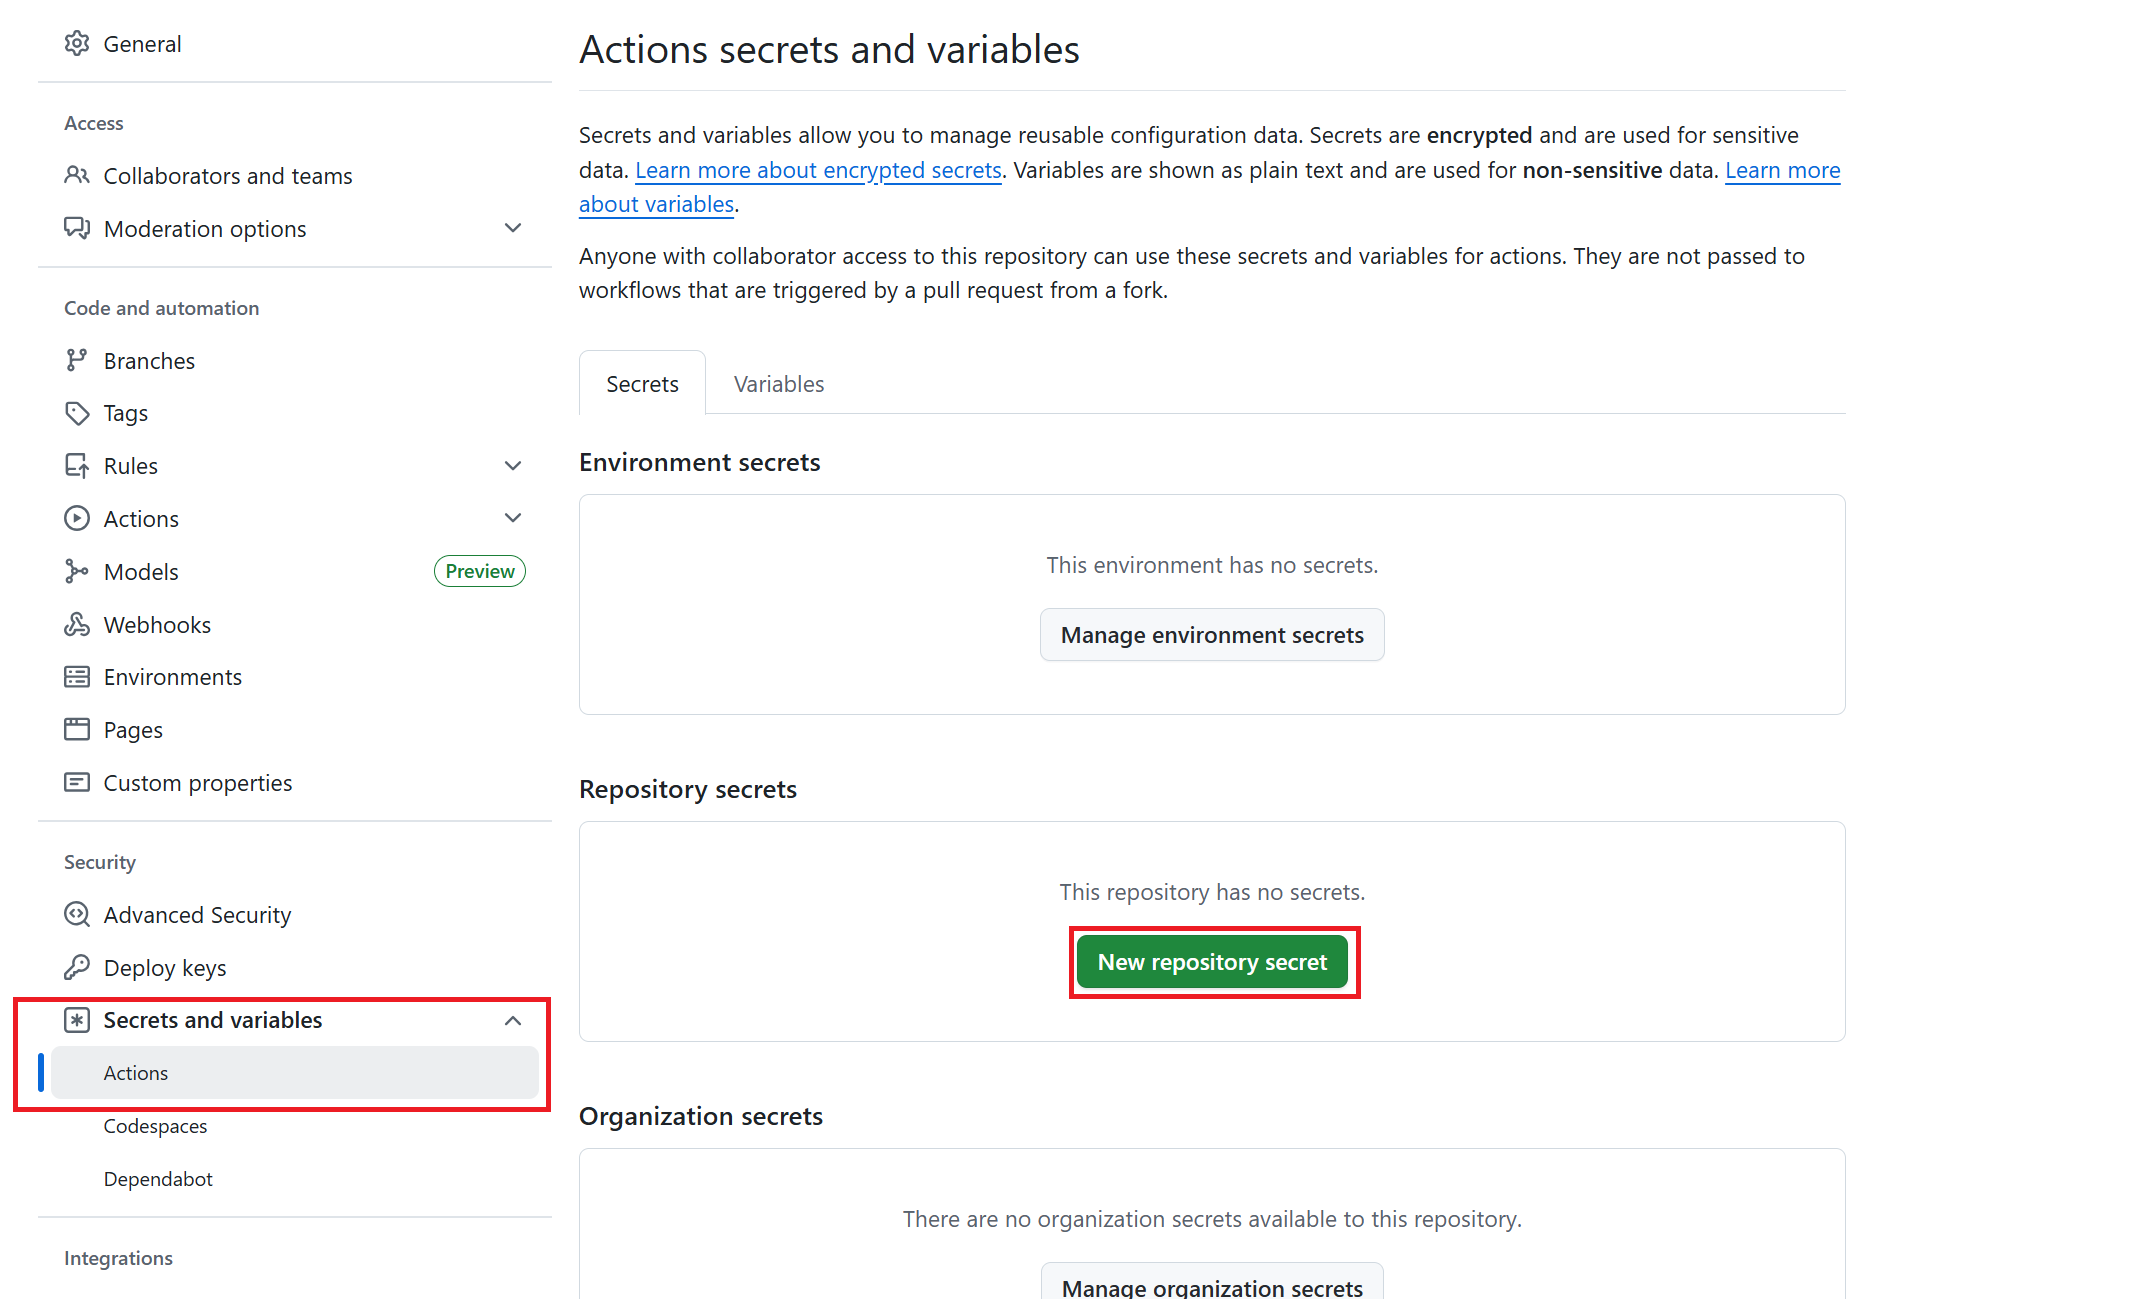Image resolution: width=2155 pixels, height=1299 pixels.
Task: Select the Secrets tab
Action: point(642,384)
